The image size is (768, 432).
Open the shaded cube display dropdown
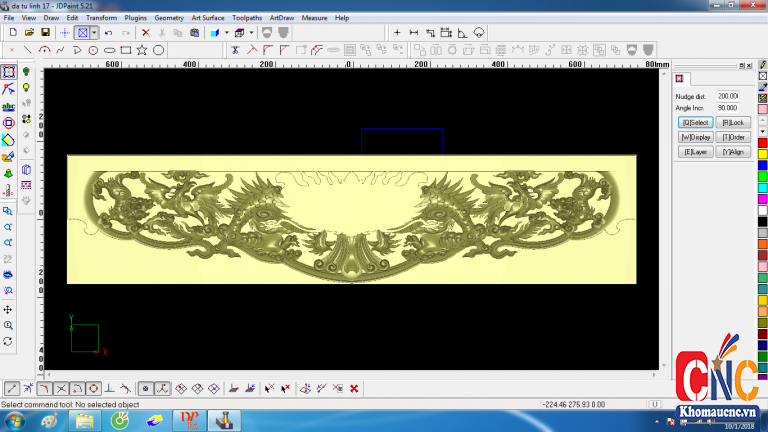(x=227, y=32)
